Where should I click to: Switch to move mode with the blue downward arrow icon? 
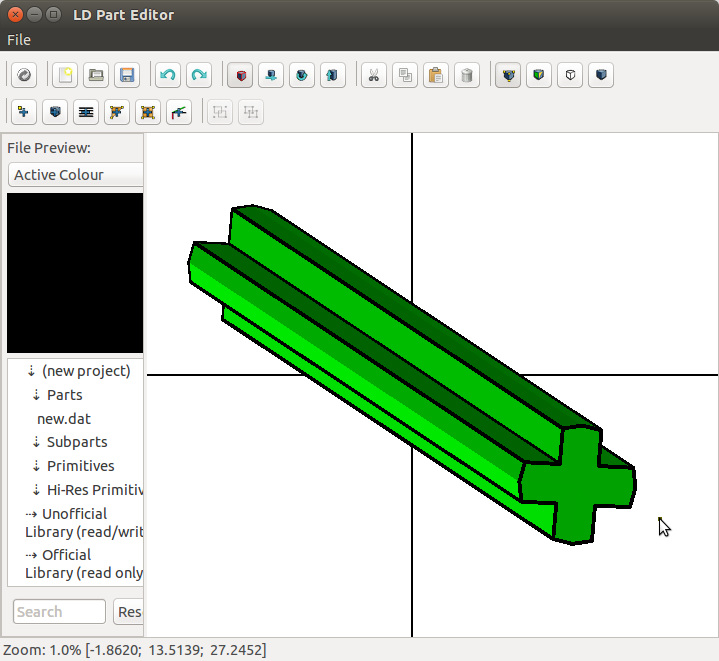271,75
